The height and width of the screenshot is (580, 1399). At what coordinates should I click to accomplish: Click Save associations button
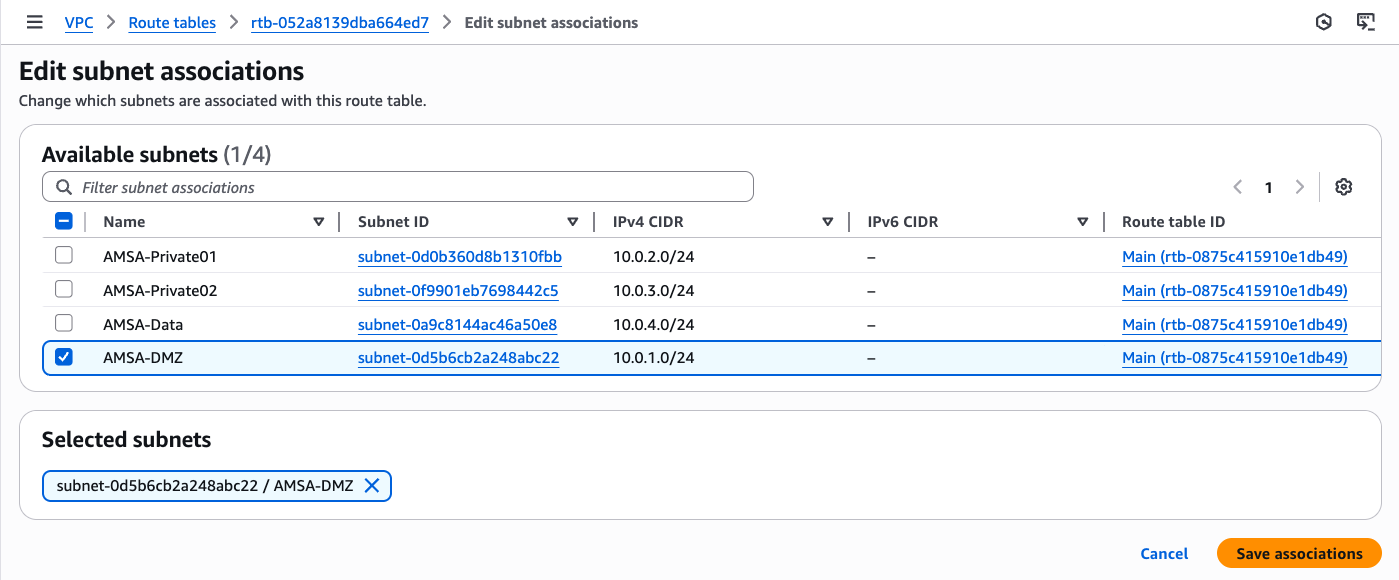(1298, 553)
